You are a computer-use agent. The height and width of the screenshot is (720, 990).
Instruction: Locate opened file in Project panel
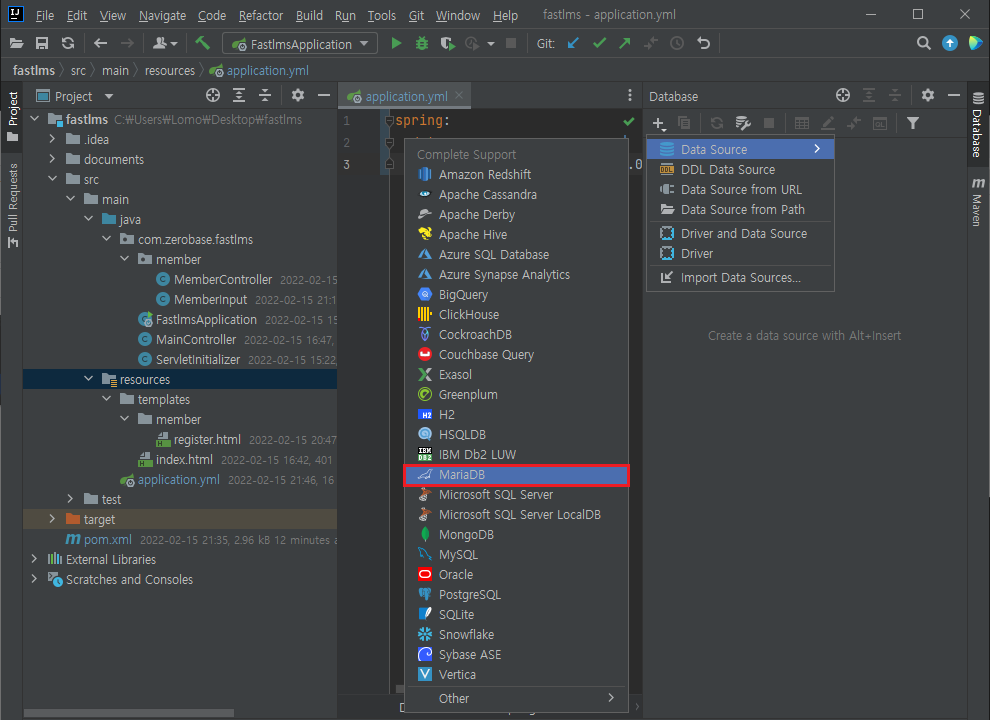[213, 96]
